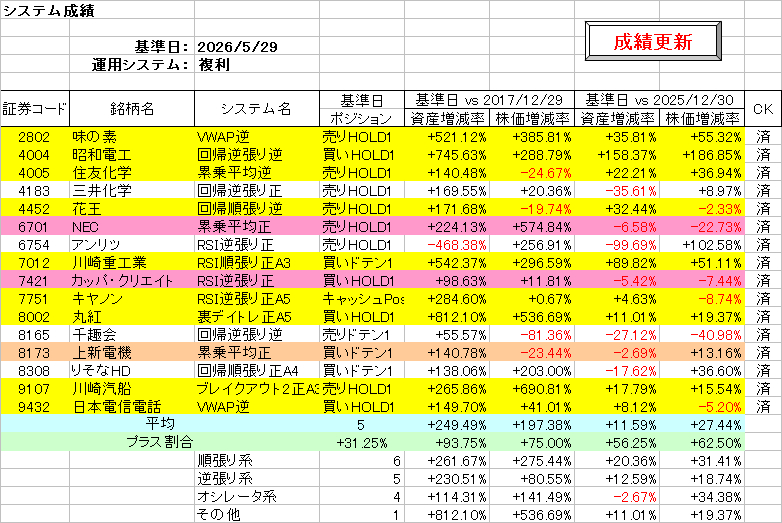The width and height of the screenshot is (782, 523).
Task: Select the red value -468.38%
Action: [447, 245]
